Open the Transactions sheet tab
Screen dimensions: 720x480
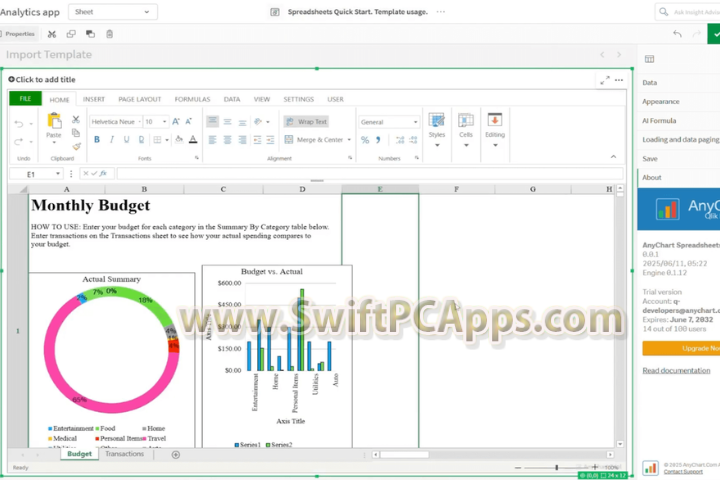click(124, 454)
